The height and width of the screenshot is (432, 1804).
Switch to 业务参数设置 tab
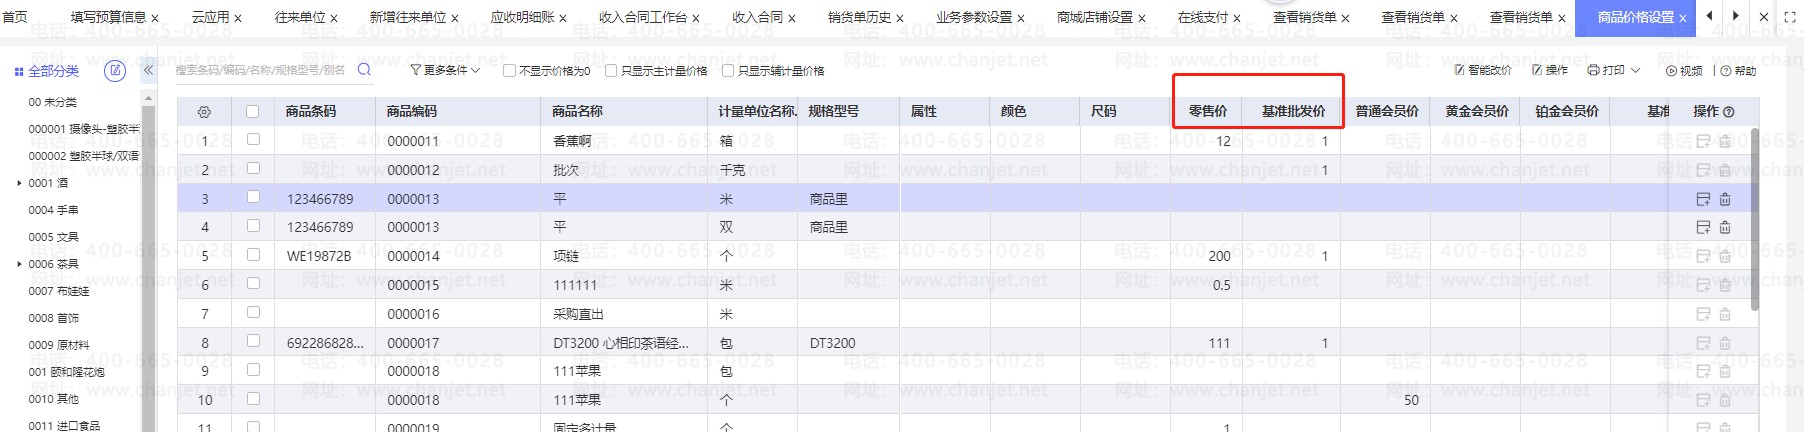974,17
